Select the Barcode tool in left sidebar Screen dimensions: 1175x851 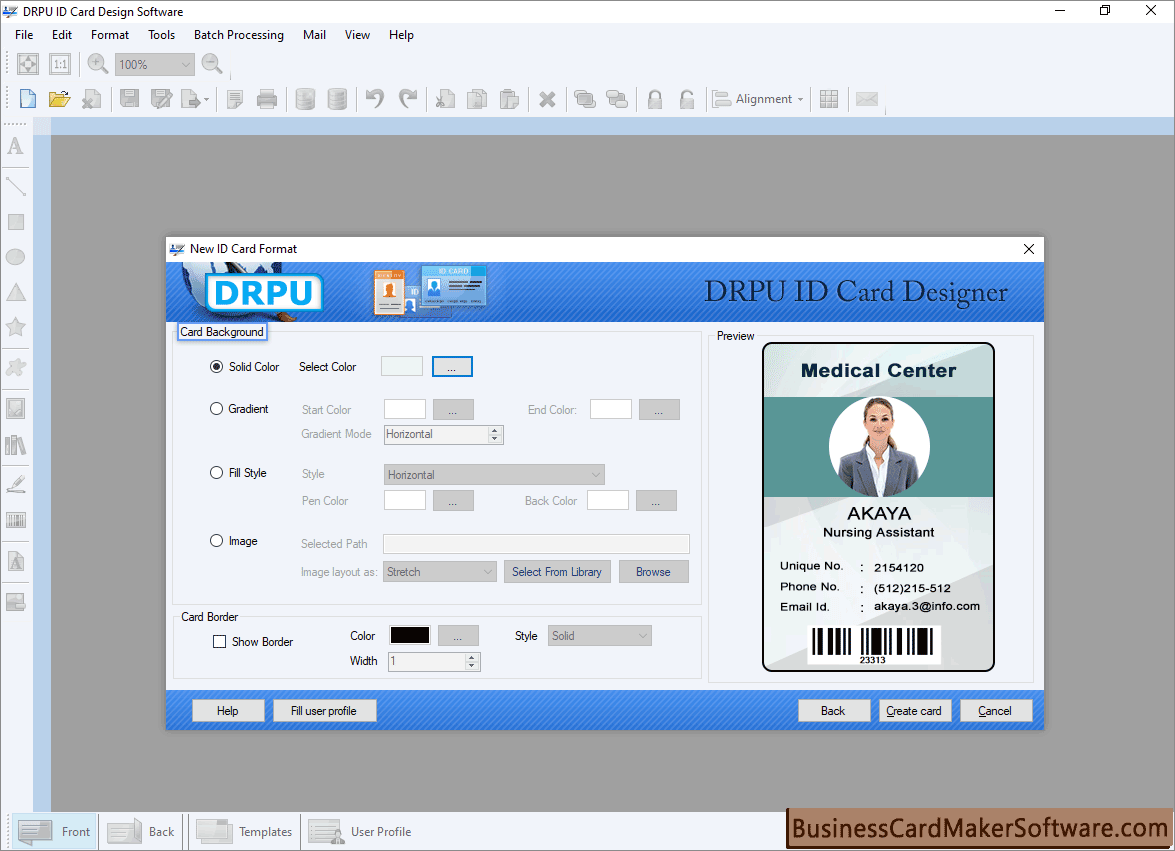pos(16,520)
